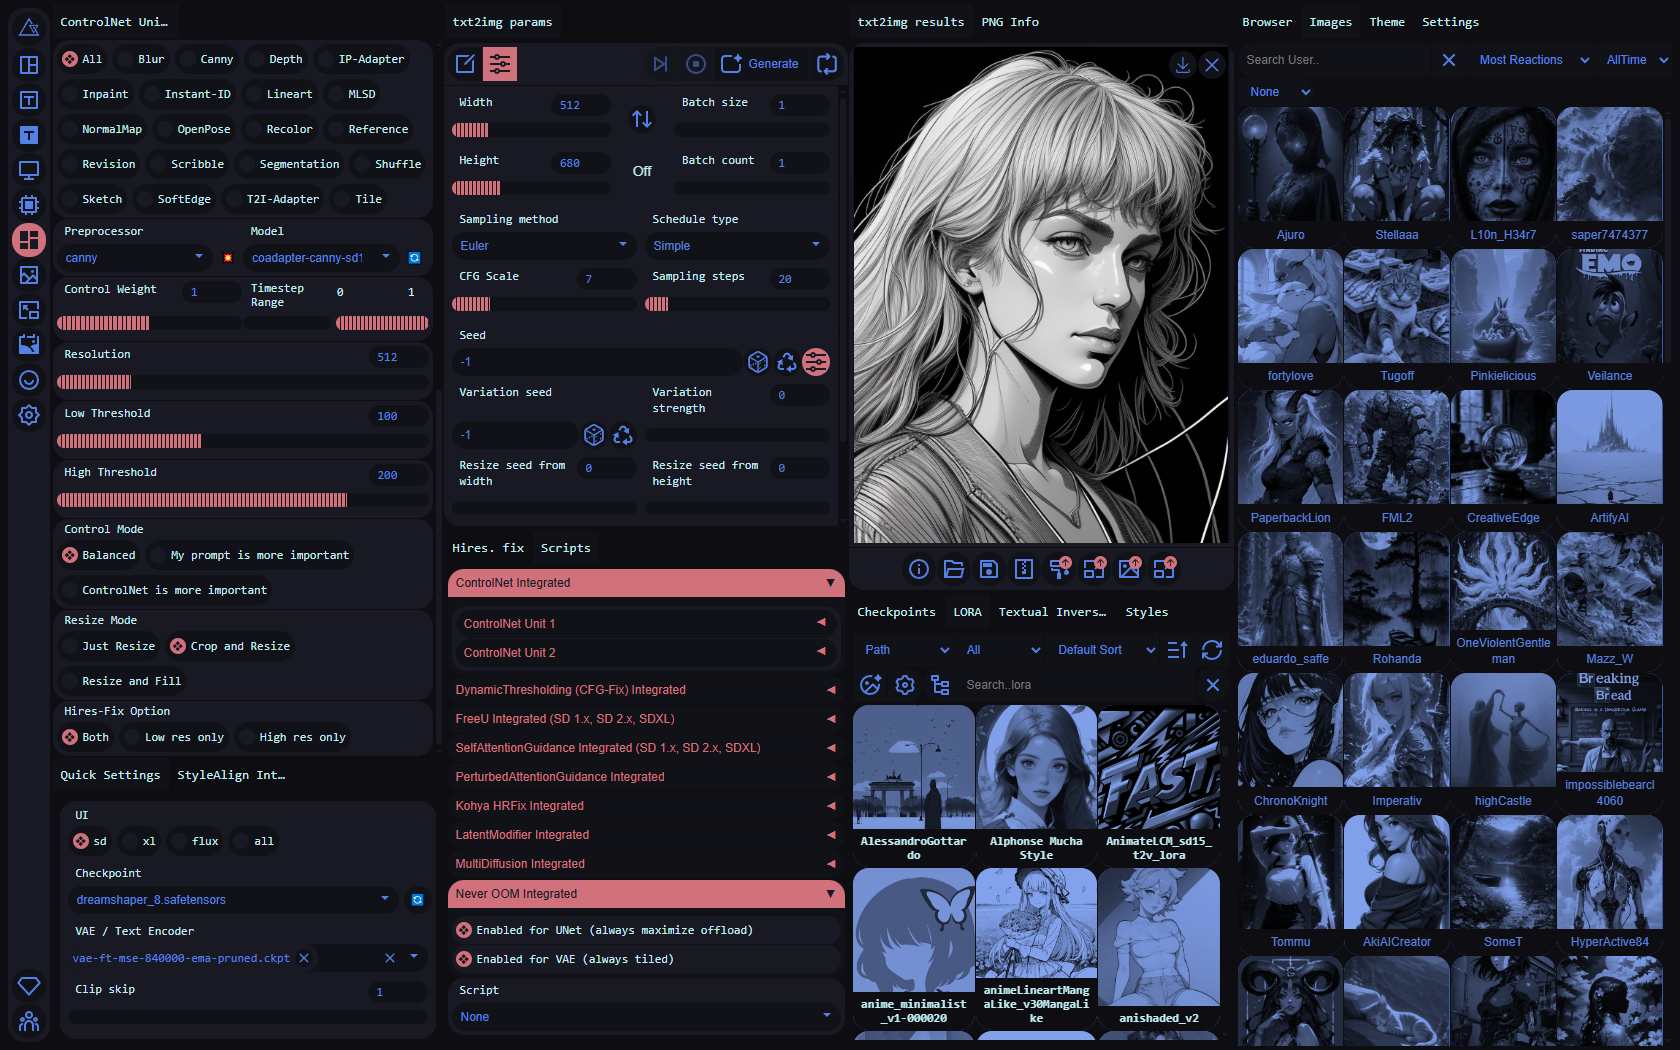Click the variation seed recycle icon
The width and height of the screenshot is (1680, 1050).
[x=623, y=435]
